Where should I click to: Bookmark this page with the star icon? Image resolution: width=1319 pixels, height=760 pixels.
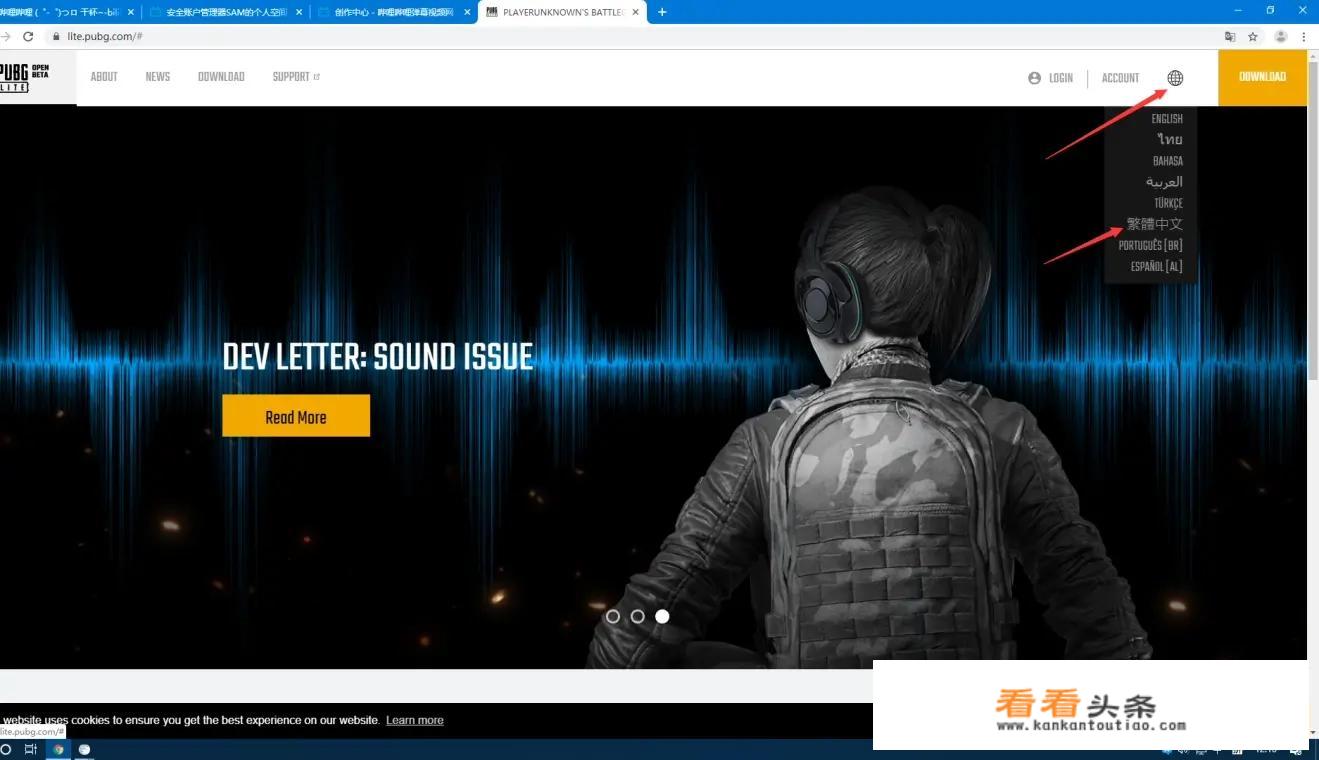tap(1252, 36)
